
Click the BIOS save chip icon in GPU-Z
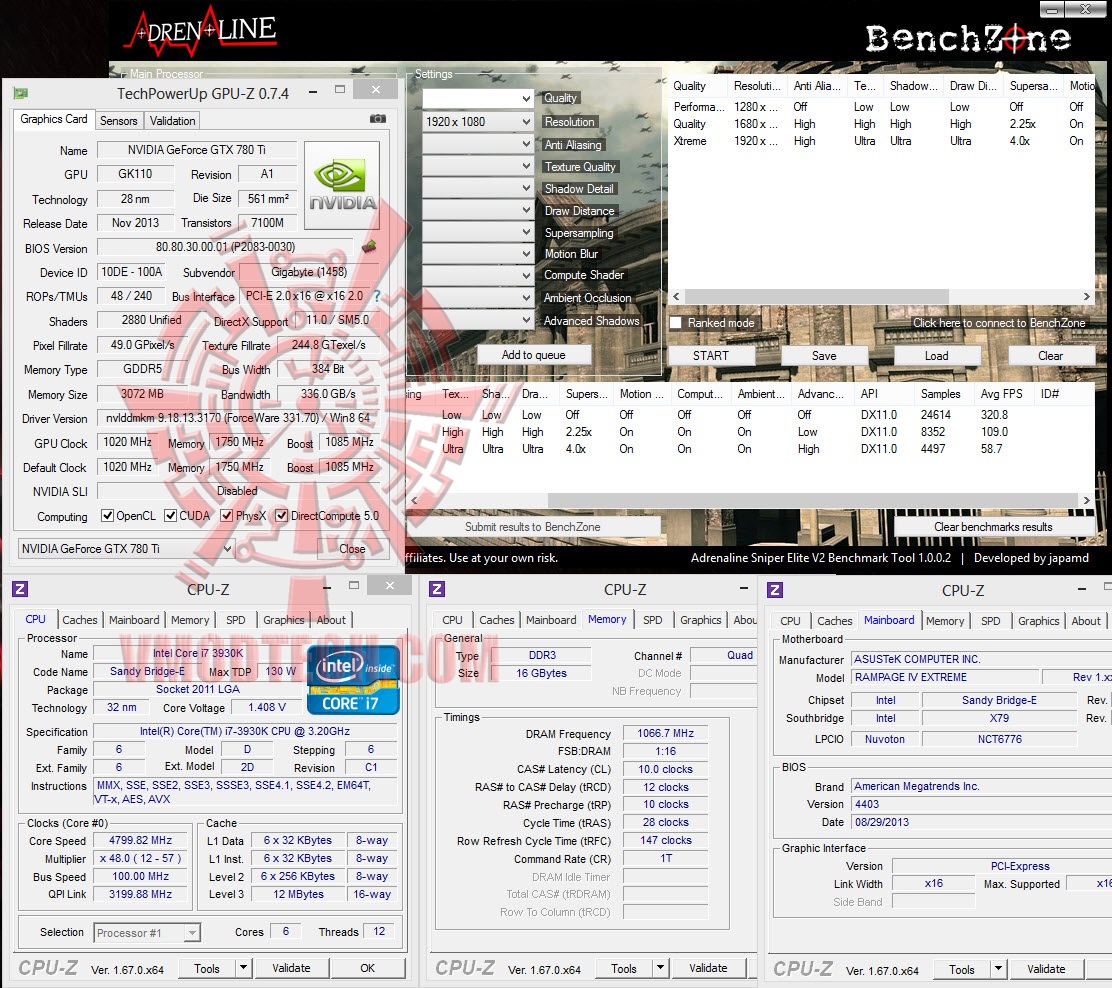369,247
